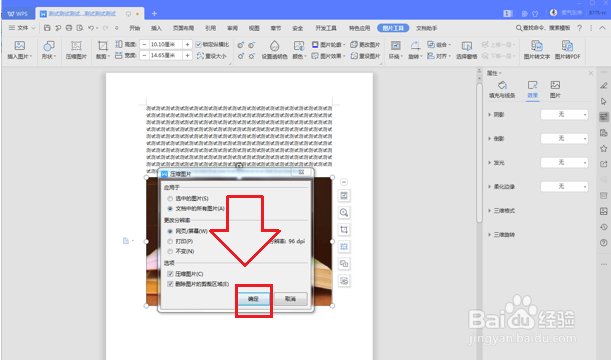Increase height with the plus button

[187, 44]
